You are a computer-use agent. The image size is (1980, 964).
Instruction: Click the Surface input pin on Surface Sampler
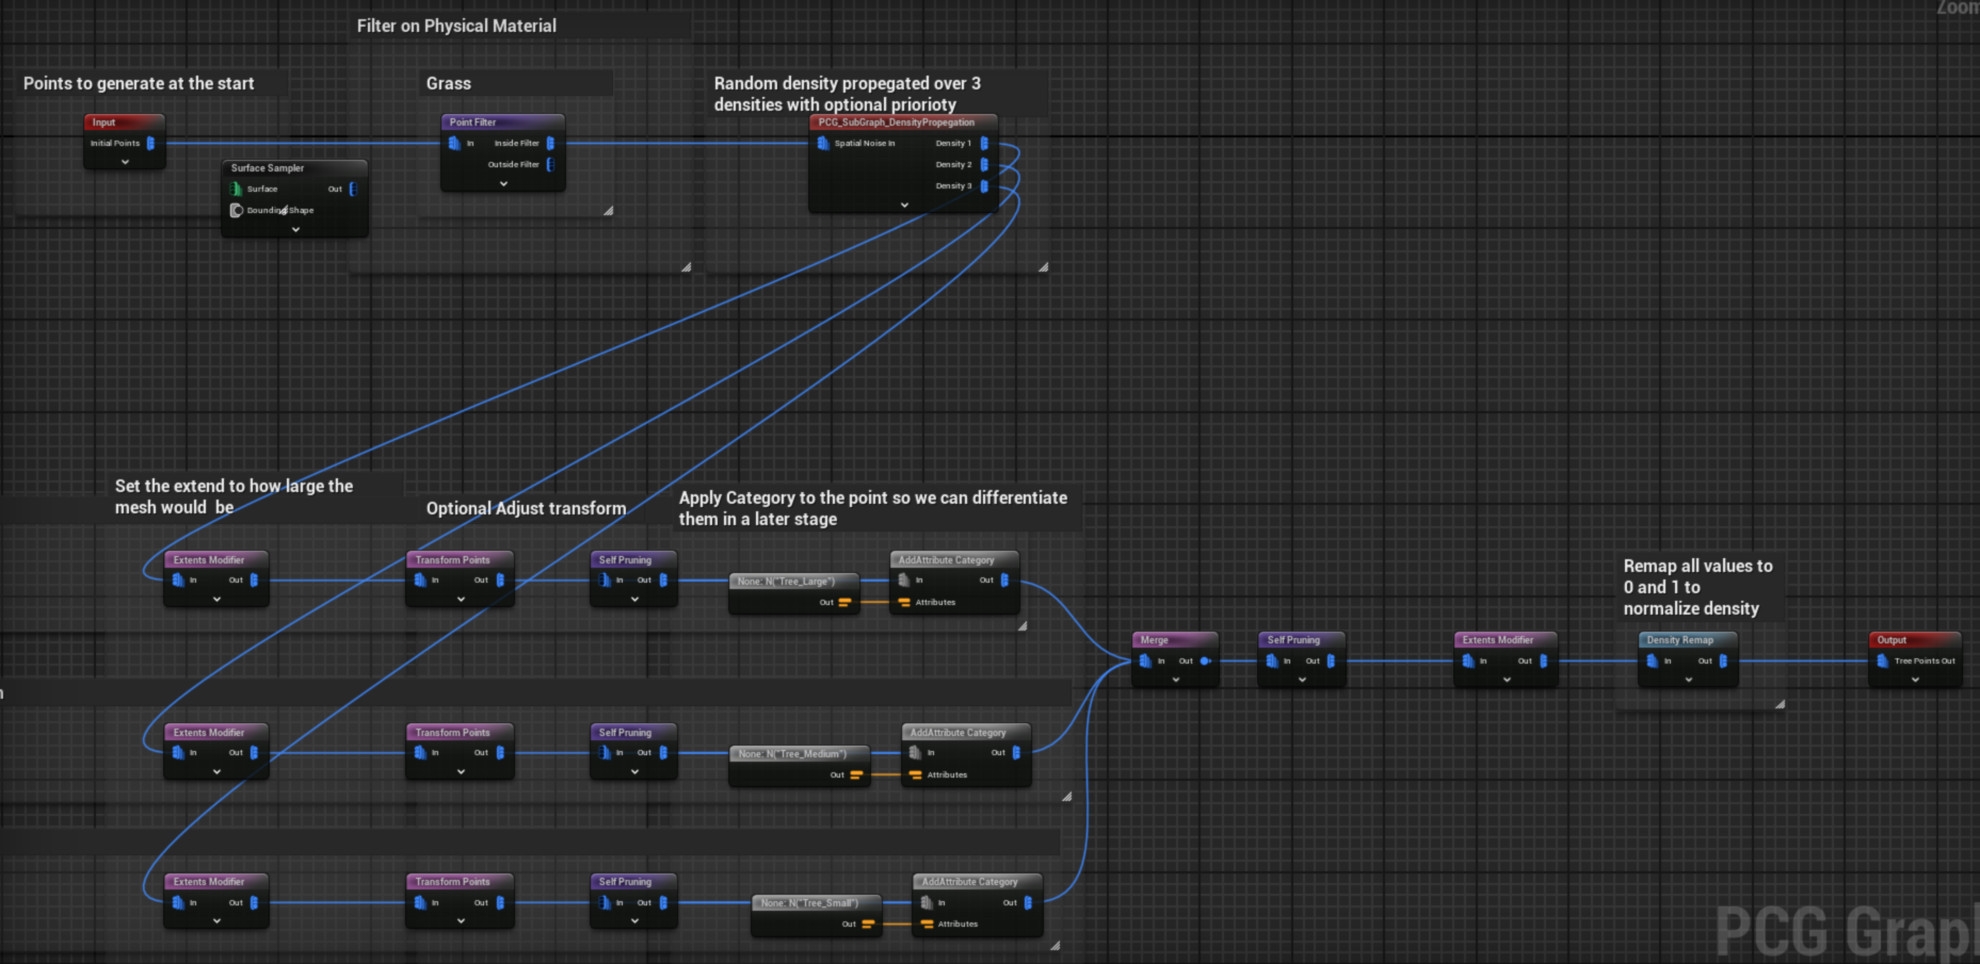[x=237, y=189]
